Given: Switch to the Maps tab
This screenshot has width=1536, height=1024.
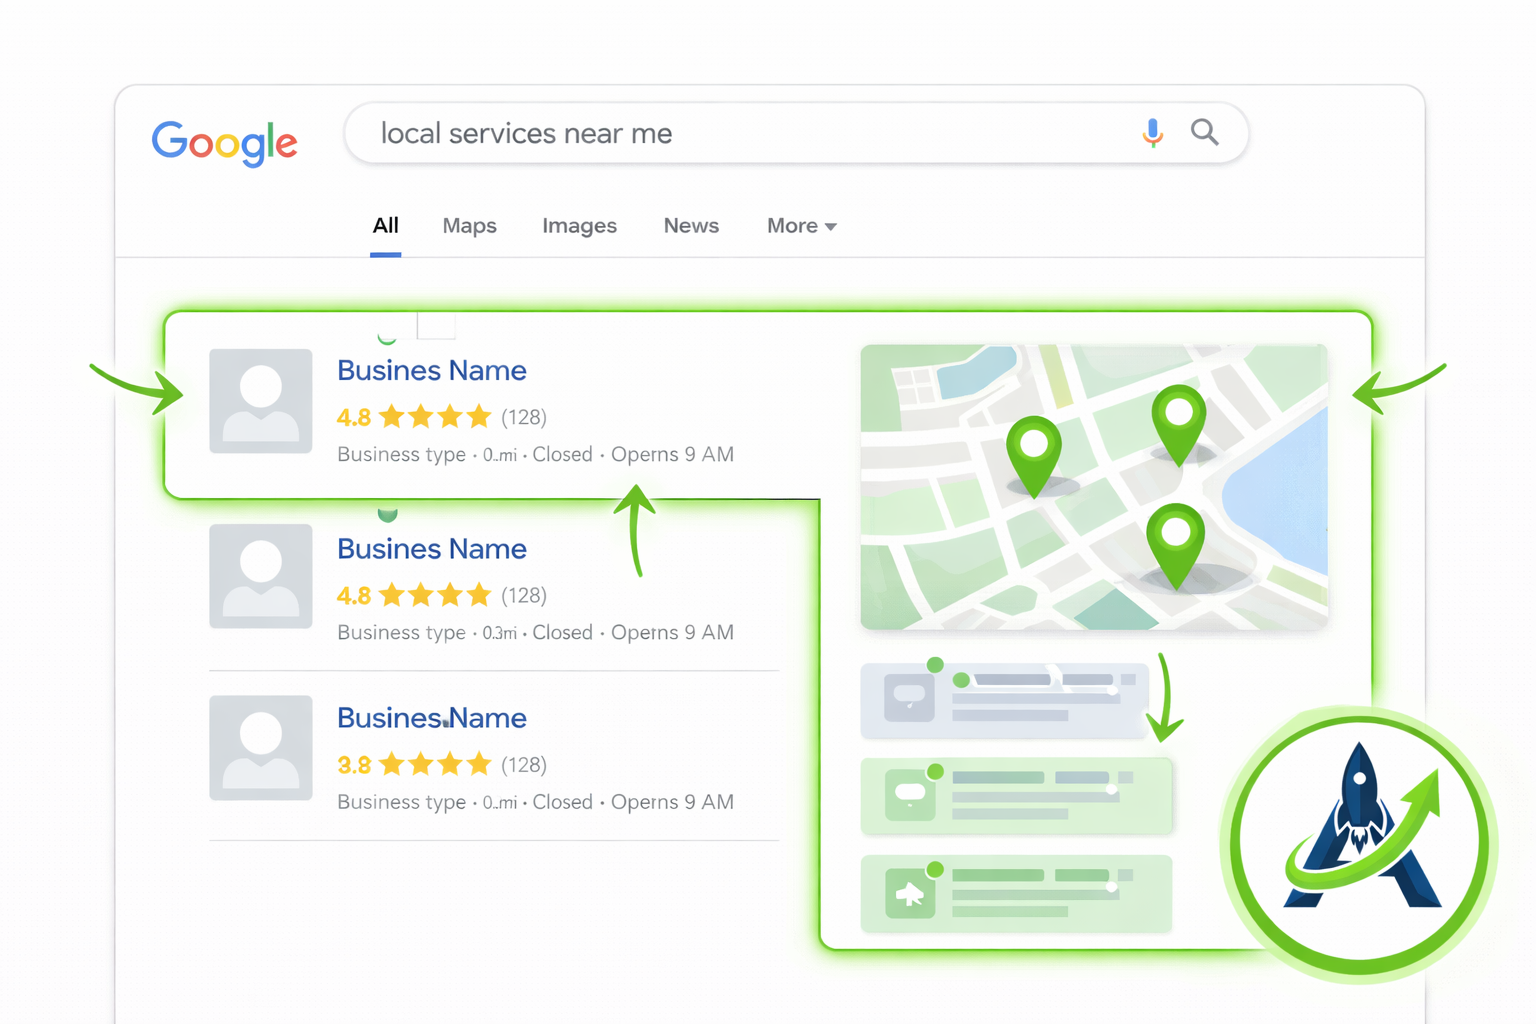Looking at the screenshot, I should [469, 225].
